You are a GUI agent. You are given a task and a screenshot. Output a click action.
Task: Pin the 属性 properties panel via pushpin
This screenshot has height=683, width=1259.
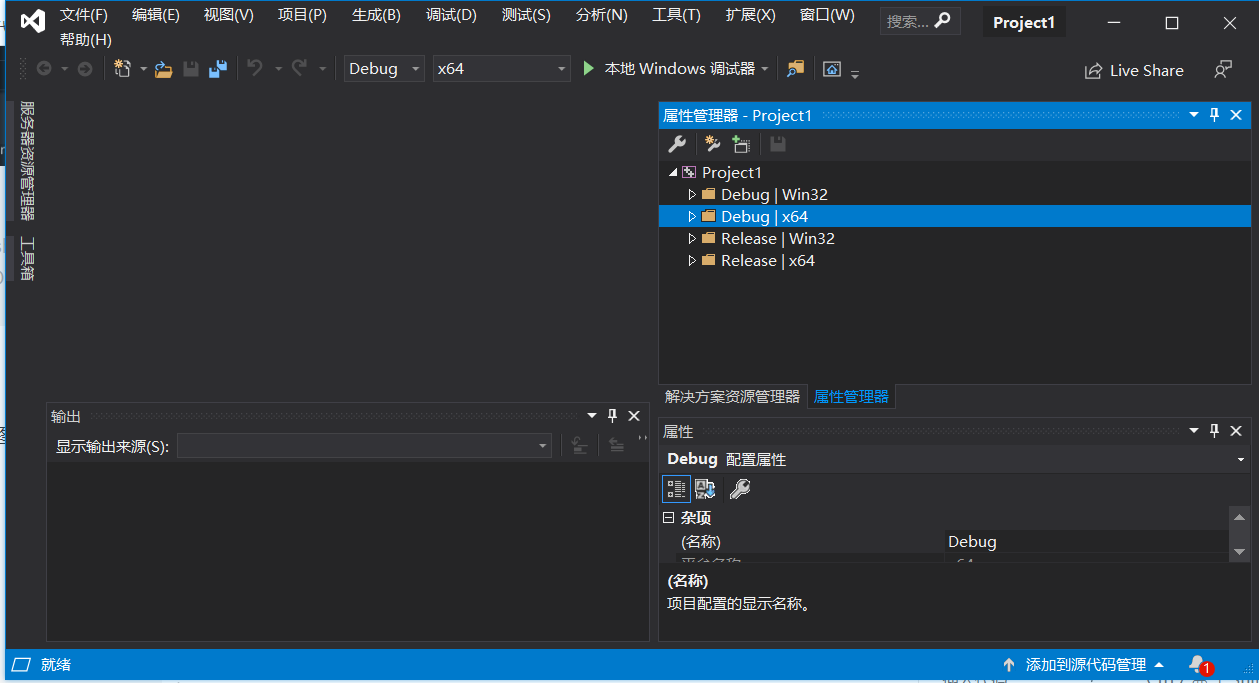tap(1215, 431)
